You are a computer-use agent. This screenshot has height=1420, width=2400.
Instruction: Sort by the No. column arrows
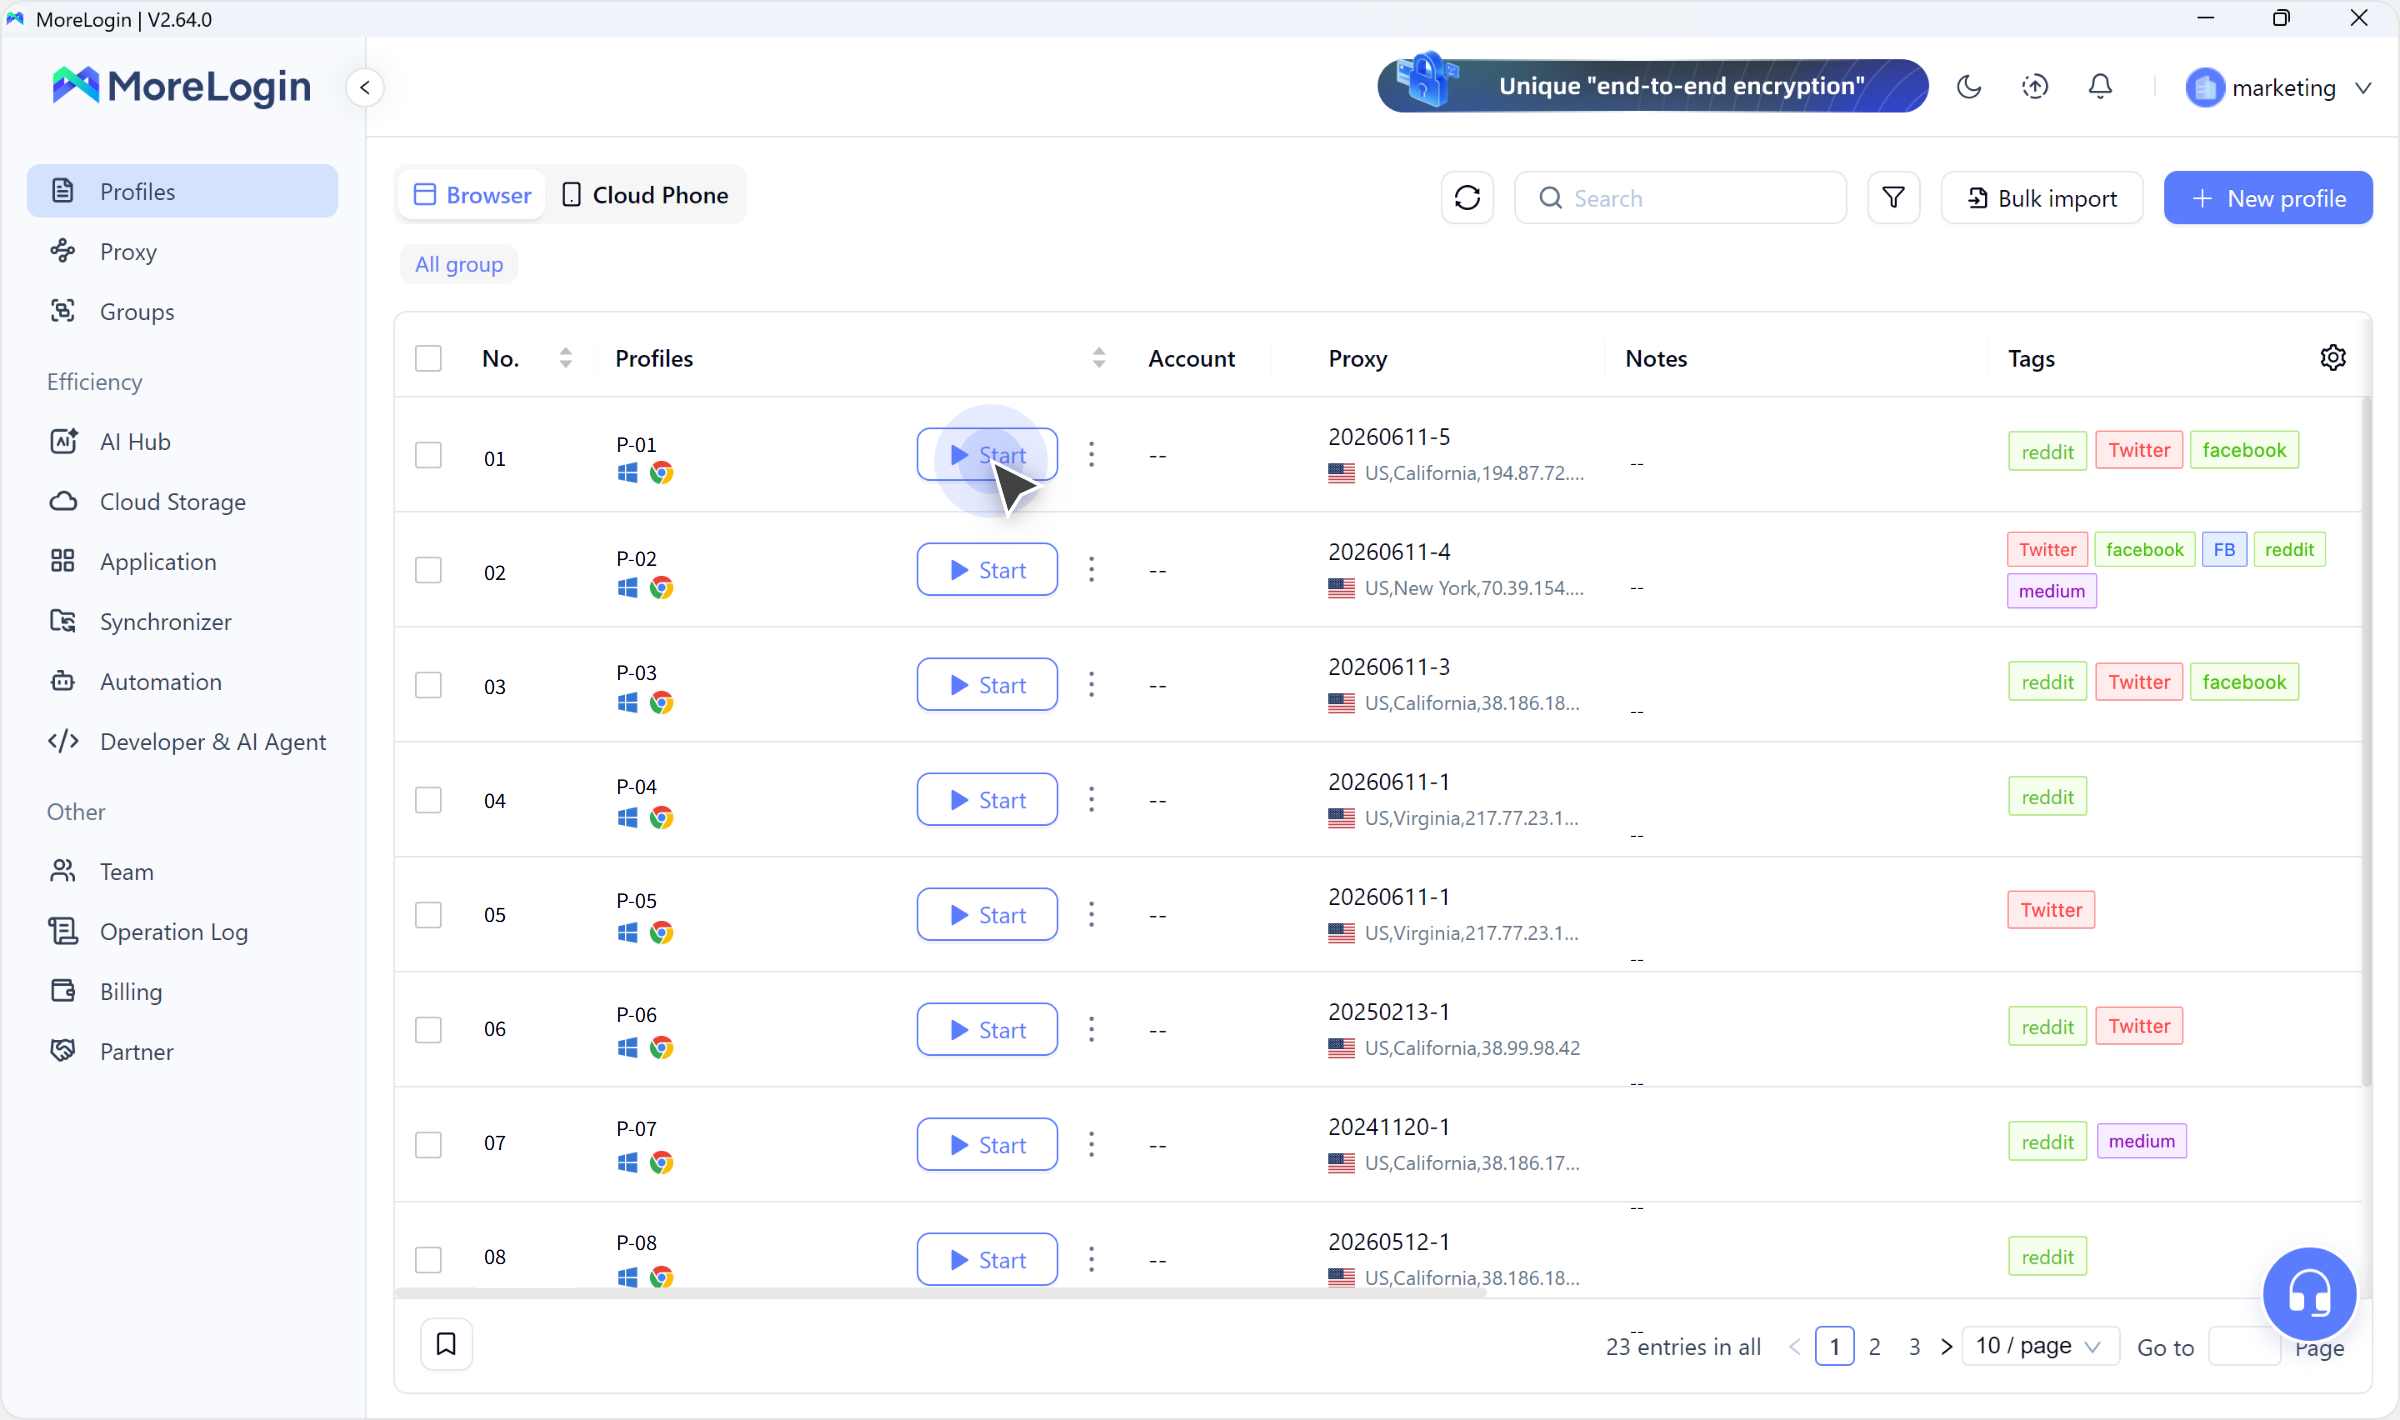click(x=565, y=358)
